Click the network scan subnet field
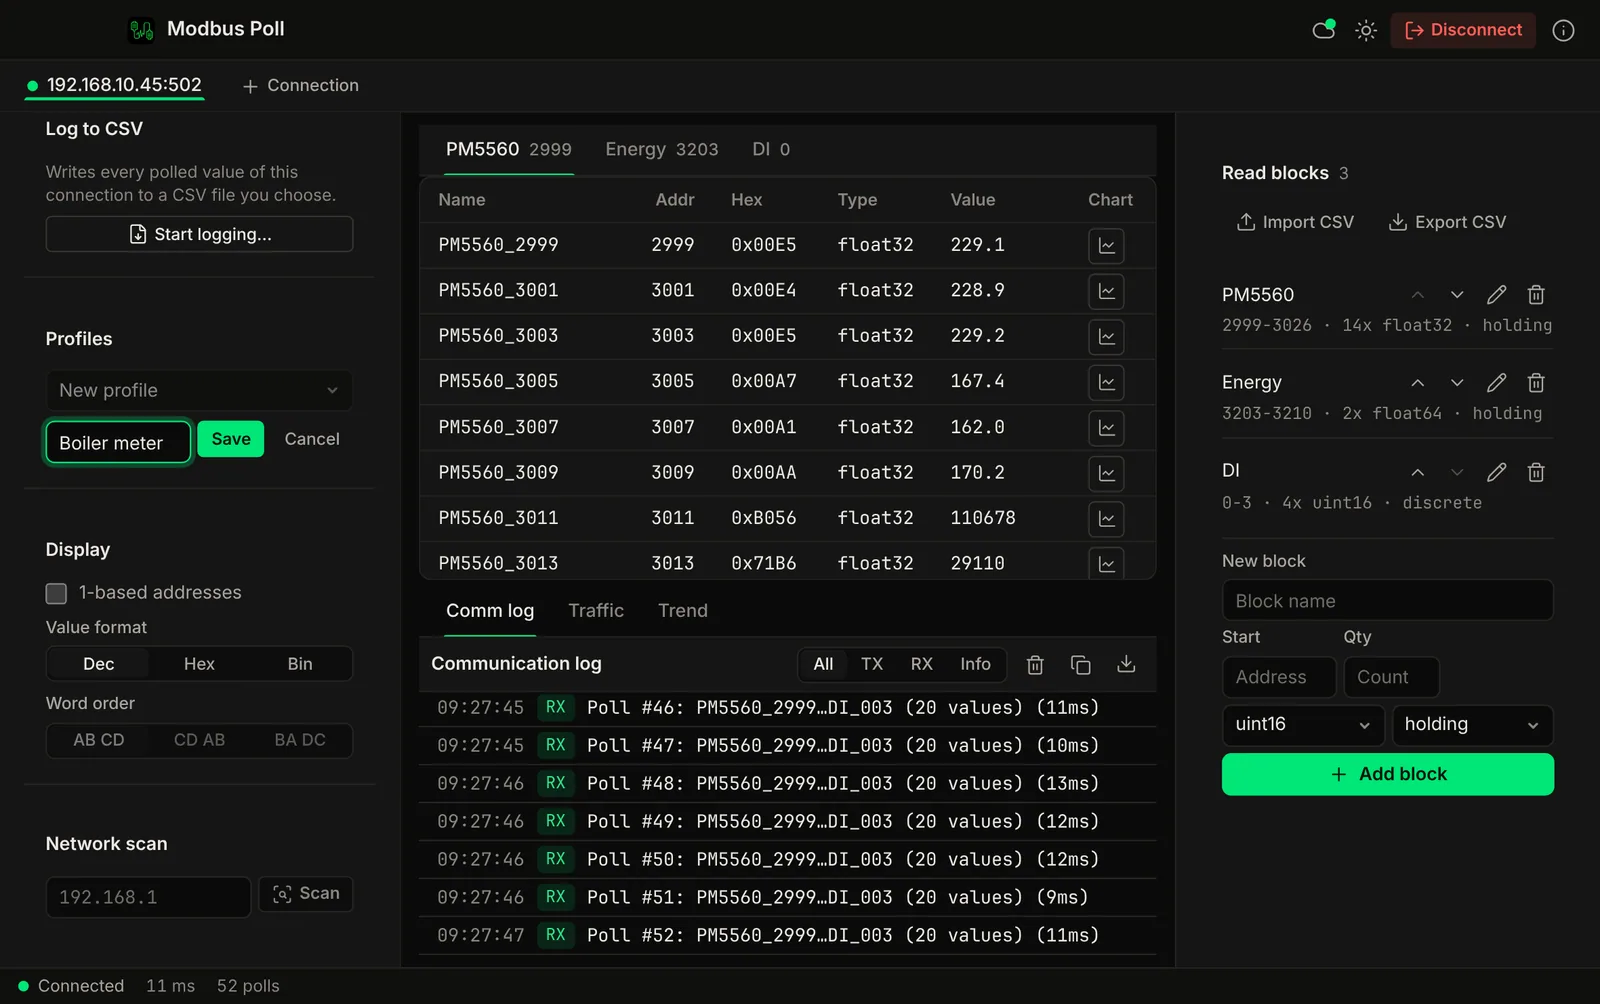 (x=148, y=898)
